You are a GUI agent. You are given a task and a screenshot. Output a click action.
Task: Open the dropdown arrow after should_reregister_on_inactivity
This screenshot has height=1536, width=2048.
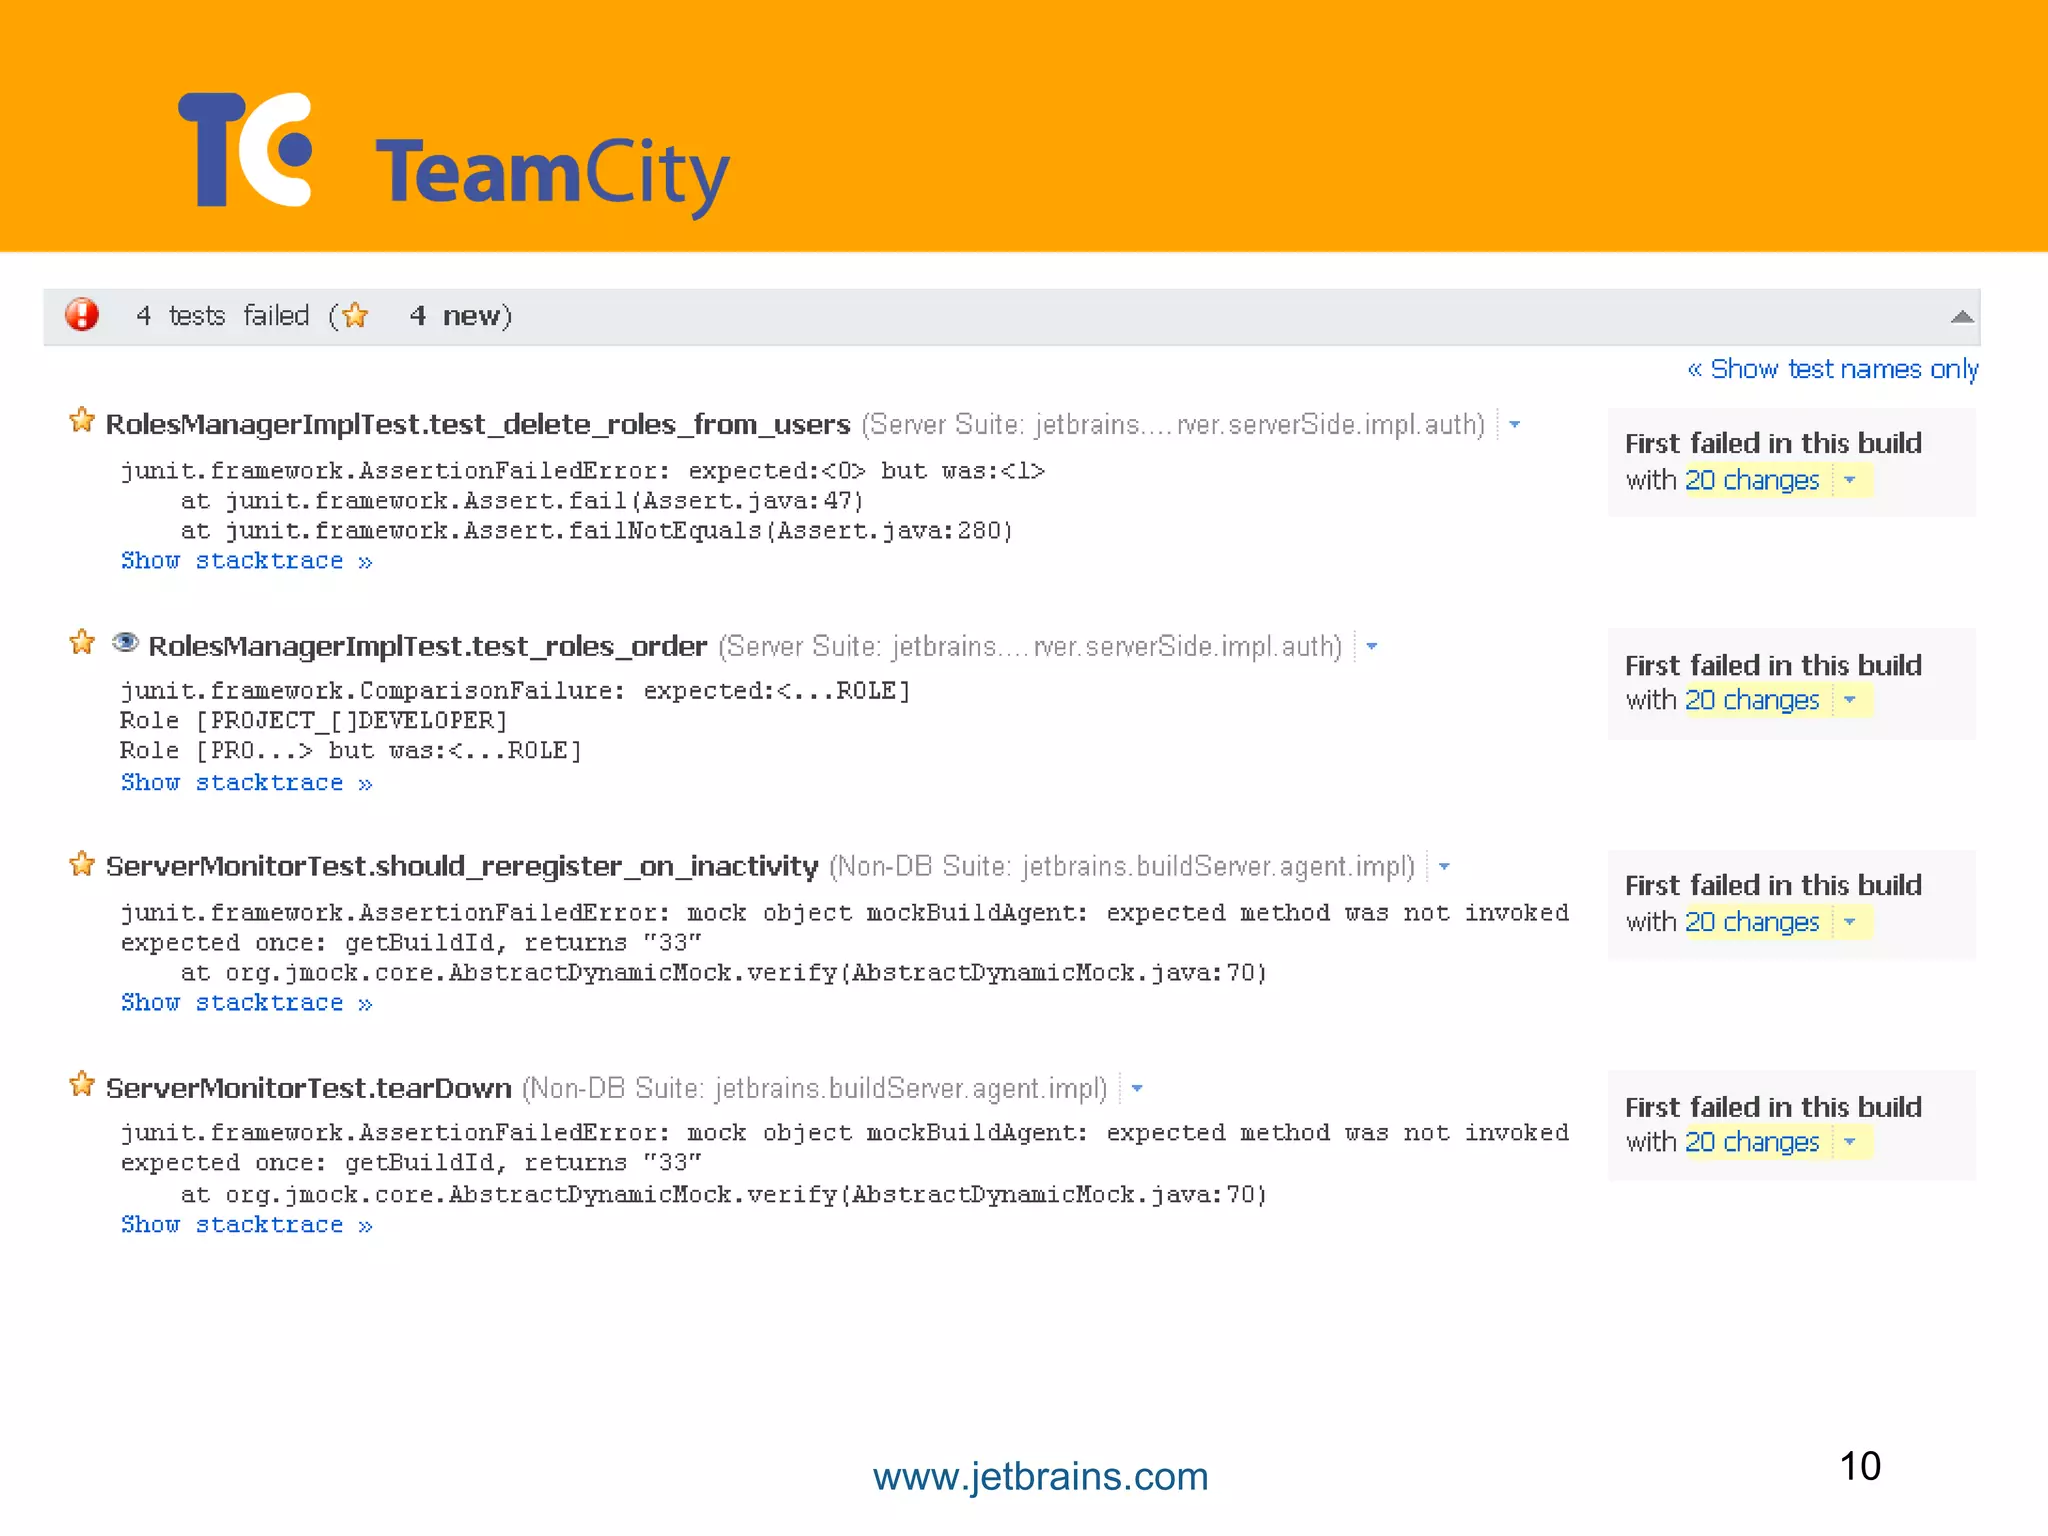[x=1444, y=867]
